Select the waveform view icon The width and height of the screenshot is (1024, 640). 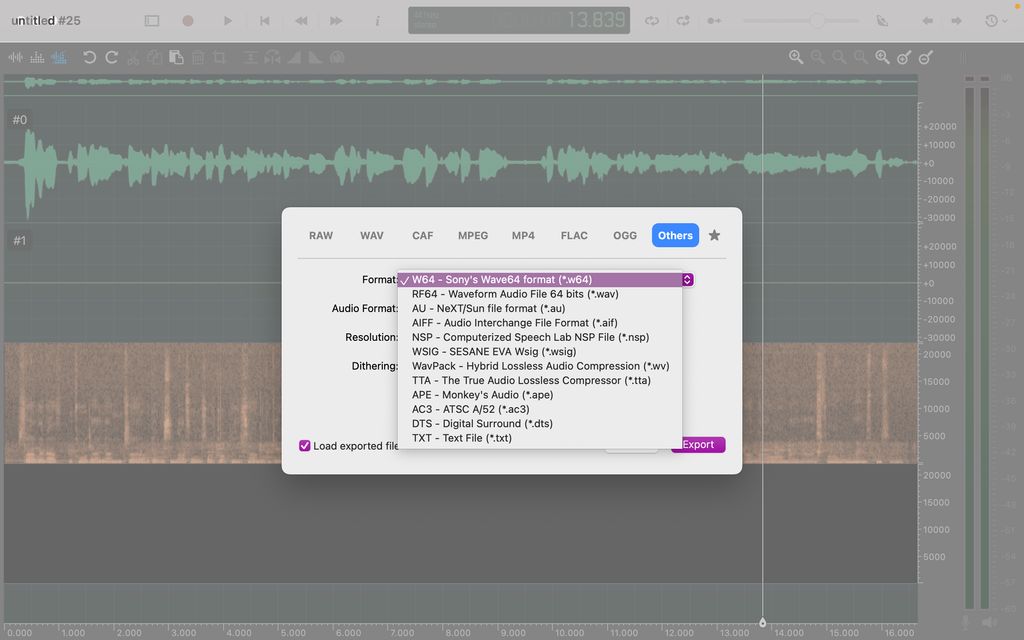point(16,57)
